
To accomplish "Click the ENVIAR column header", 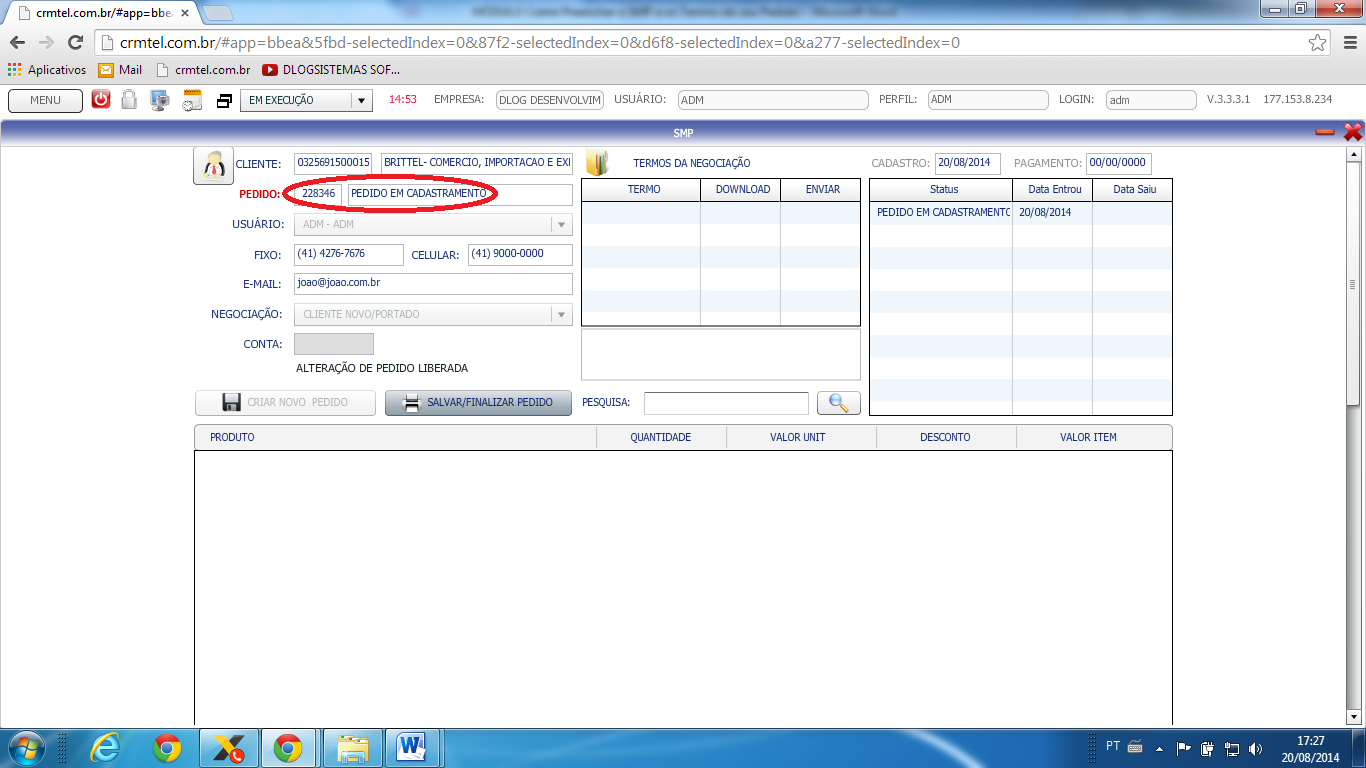I will (x=821, y=190).
